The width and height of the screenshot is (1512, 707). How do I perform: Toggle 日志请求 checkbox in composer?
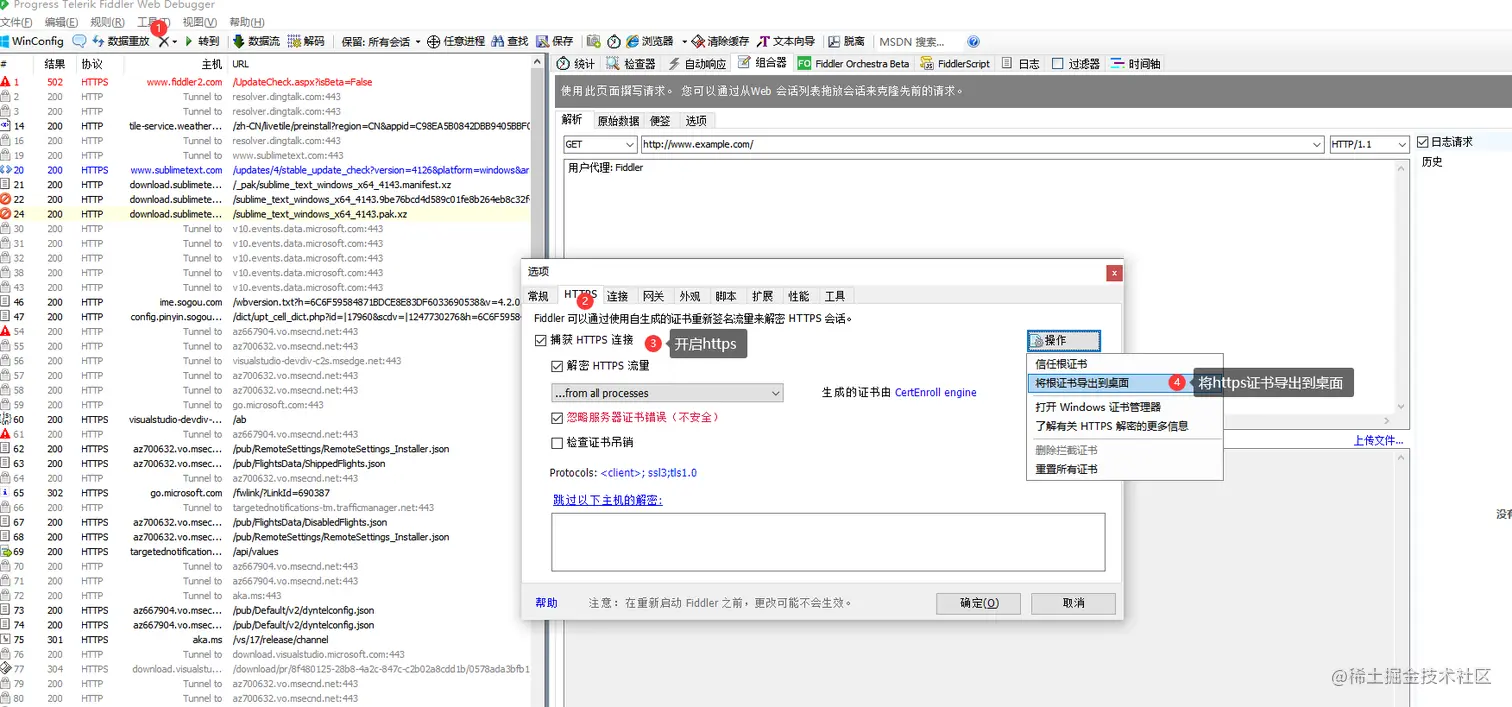(x=1423, y=142)
